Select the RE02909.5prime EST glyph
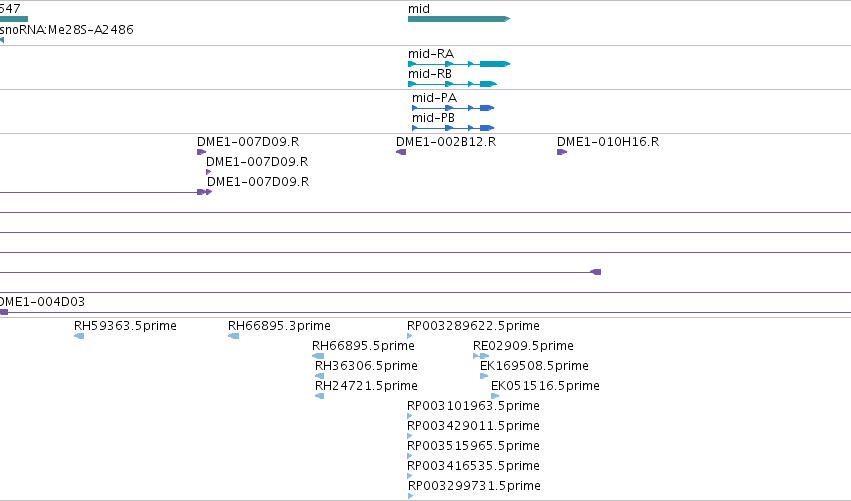Screen dimensions: 851x501 coord(481,356)
